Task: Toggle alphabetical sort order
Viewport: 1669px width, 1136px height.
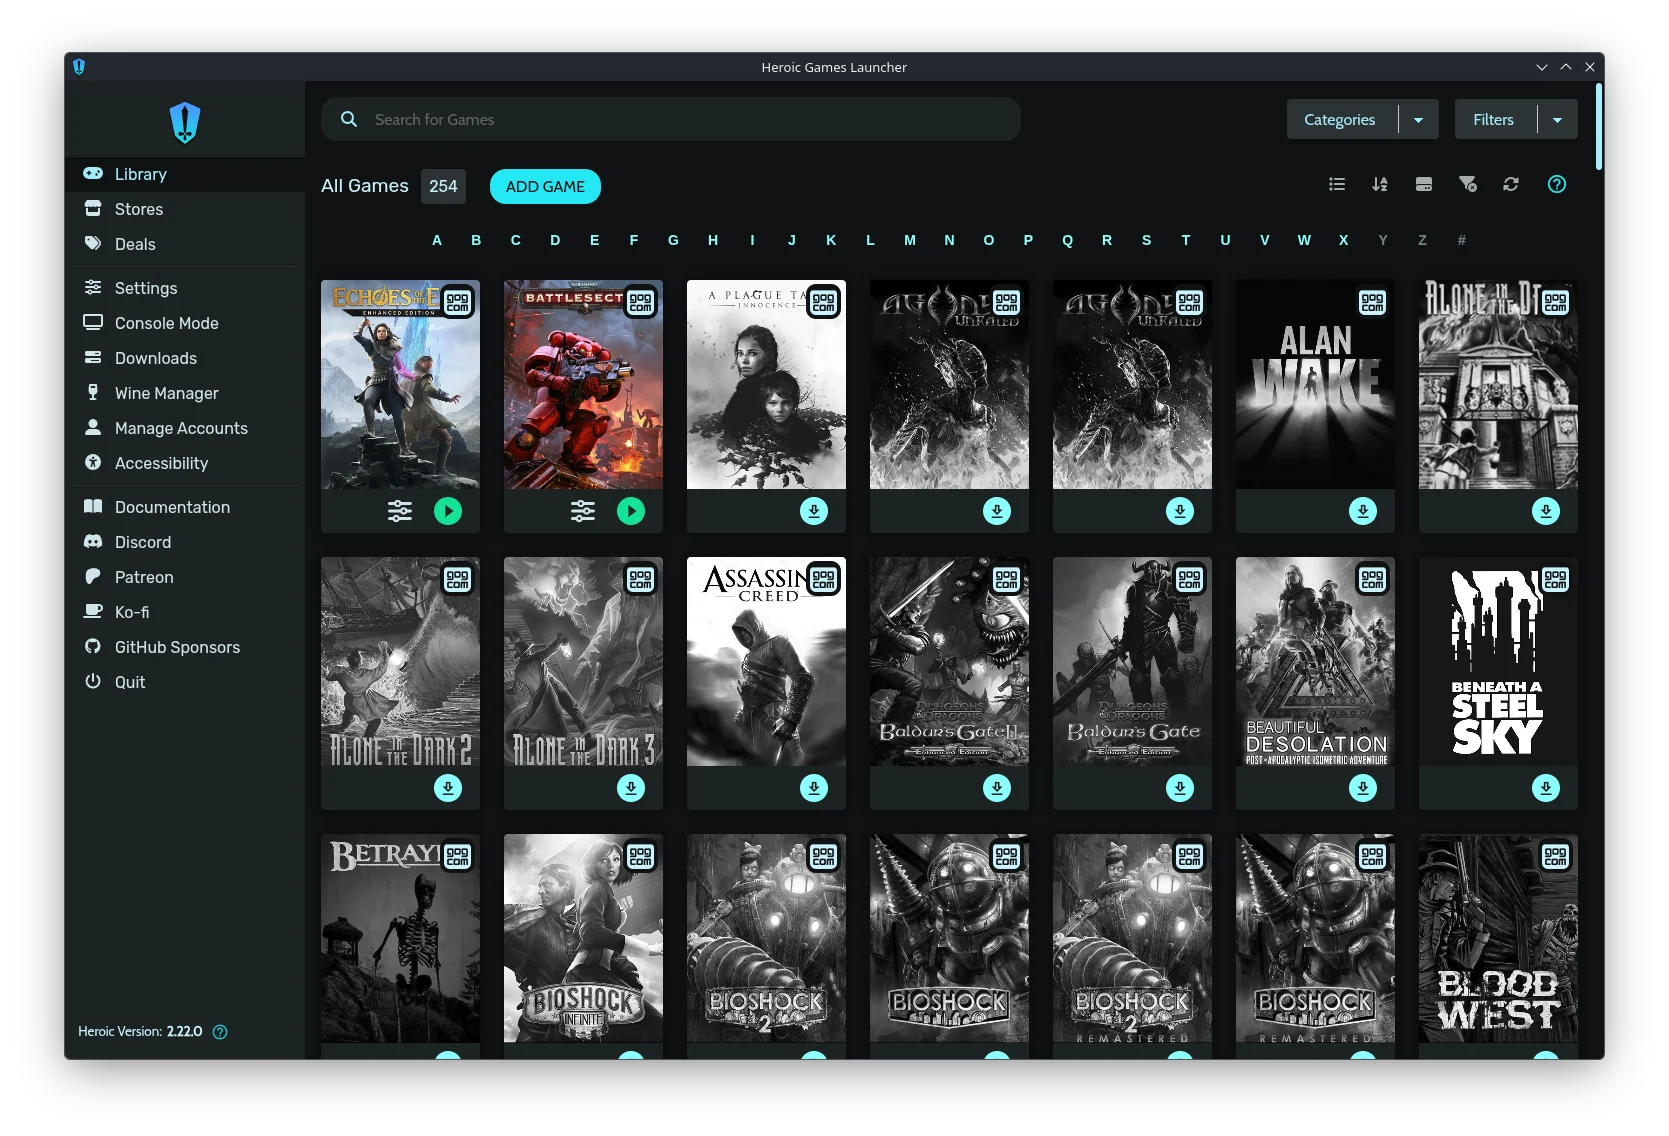Action: tap(1380, 184)
